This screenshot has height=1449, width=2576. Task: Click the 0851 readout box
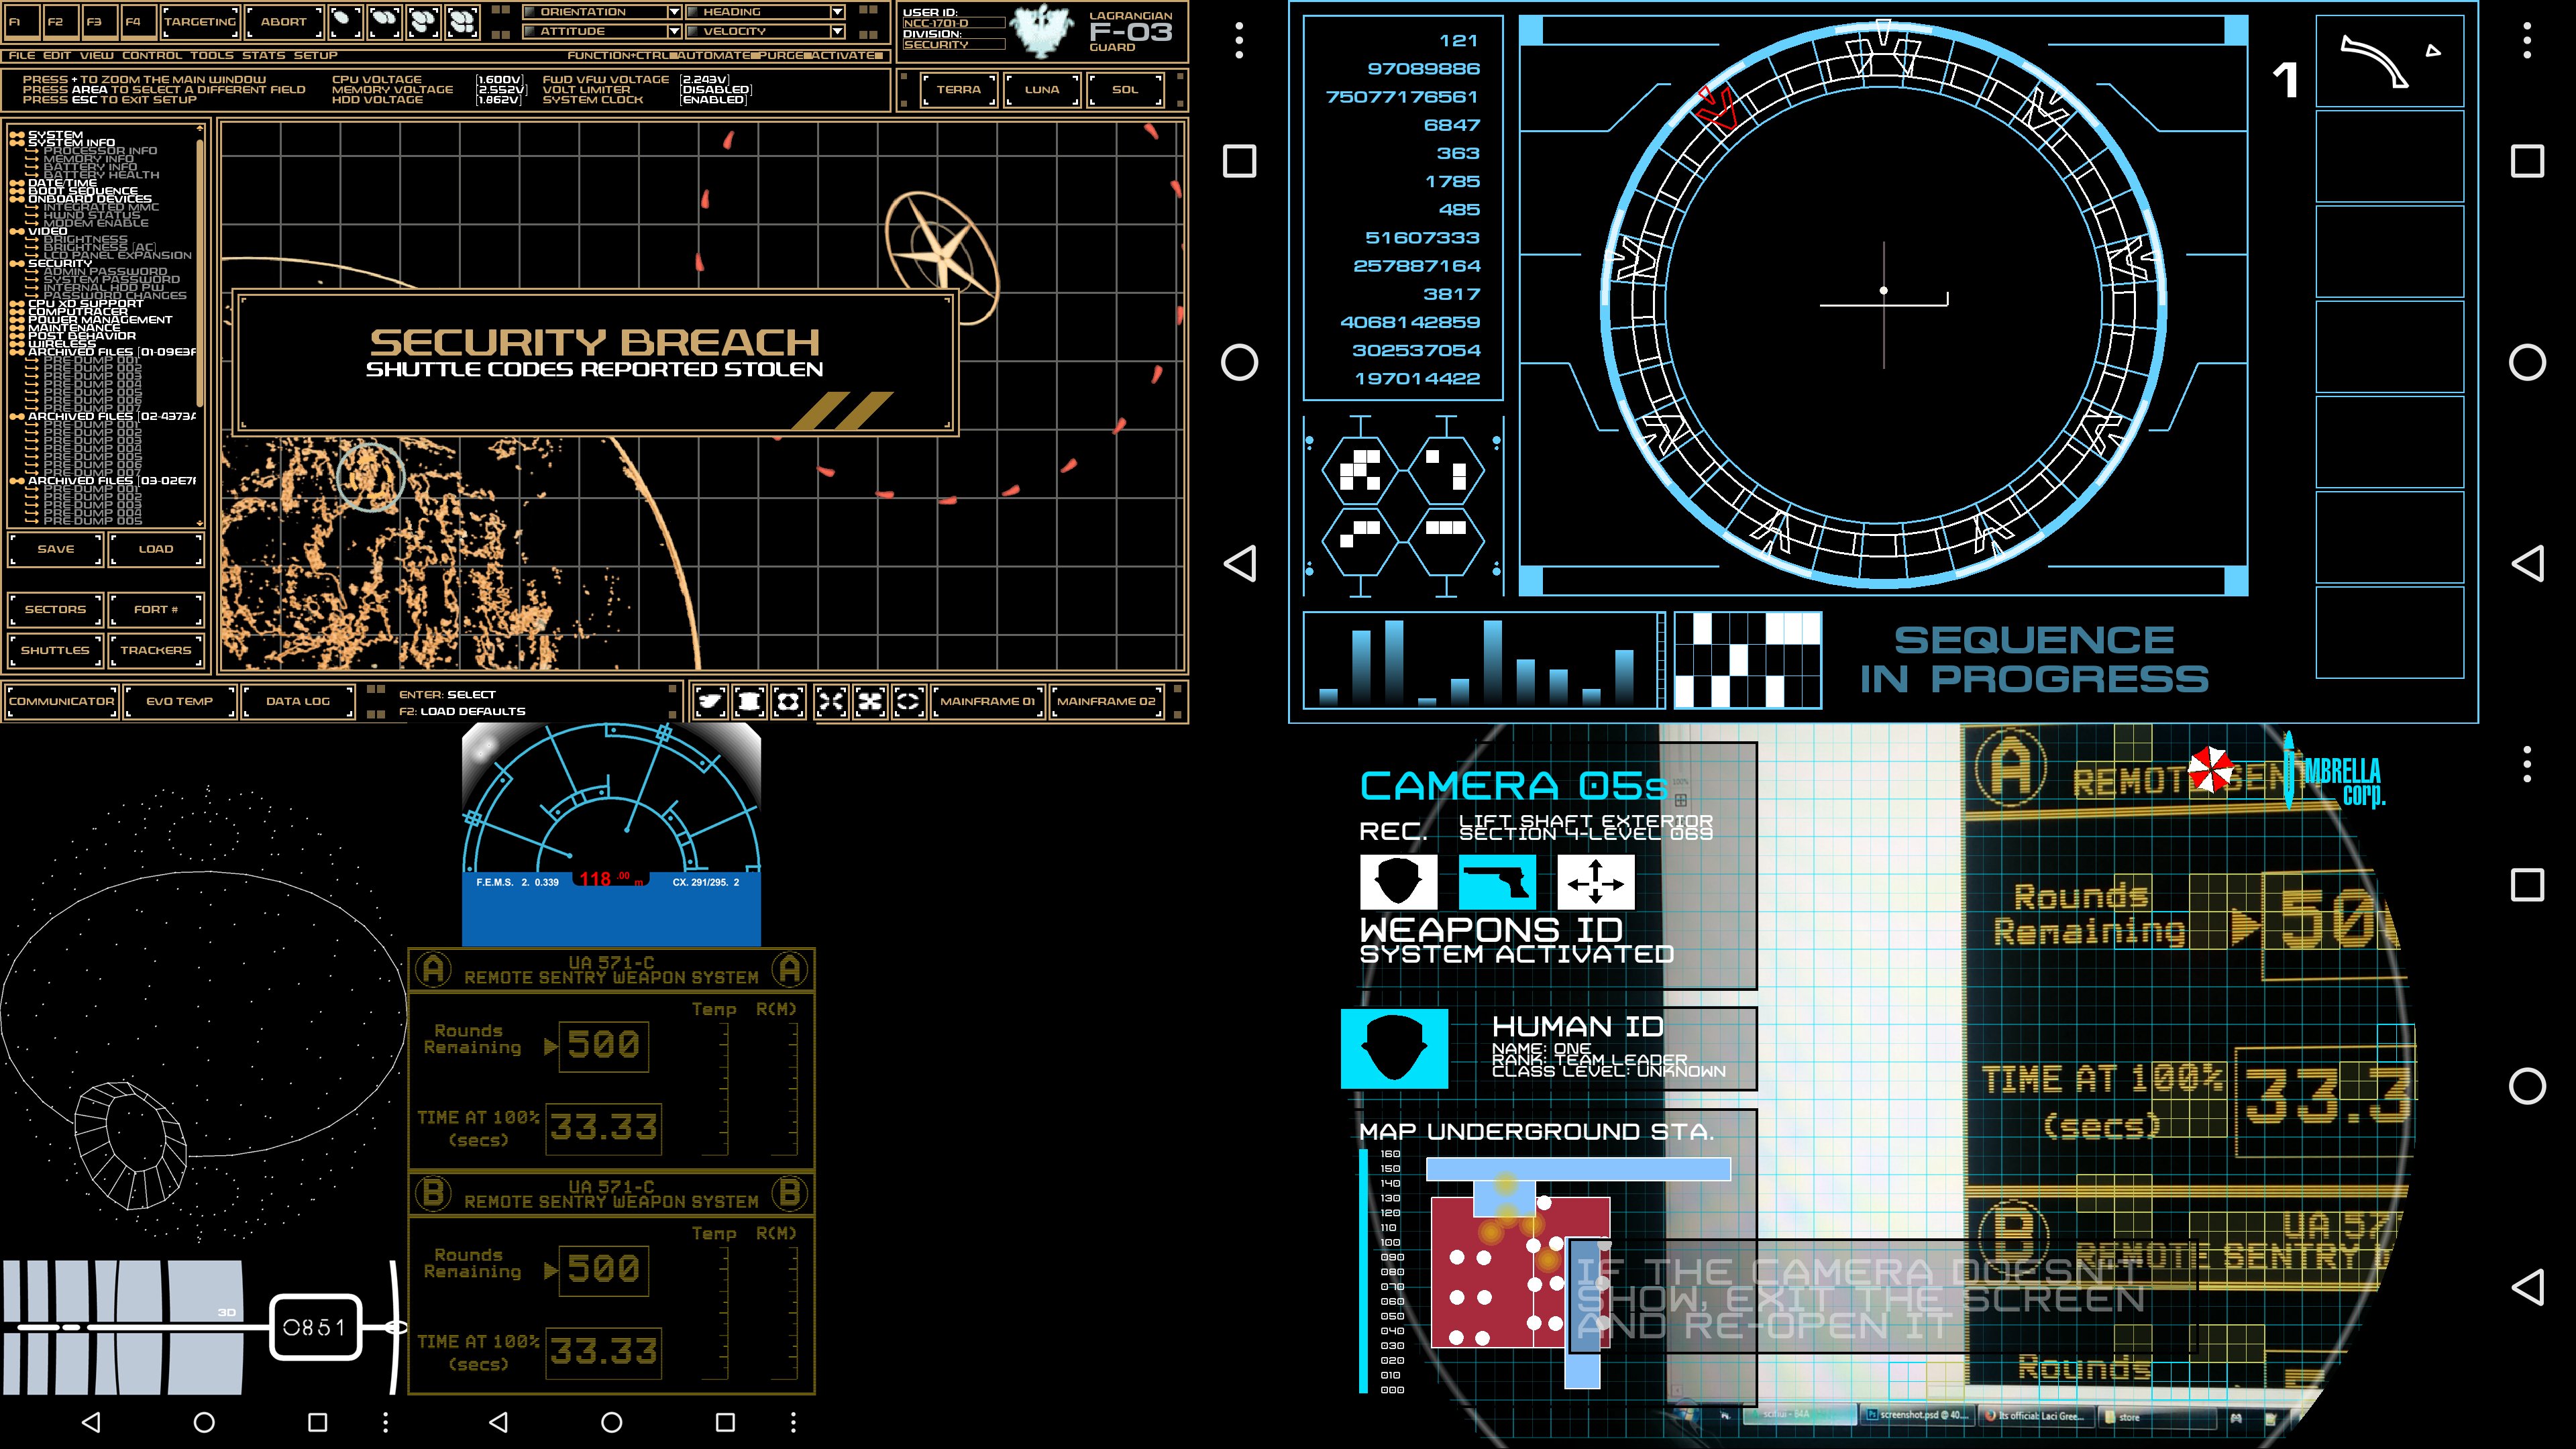315,1327
